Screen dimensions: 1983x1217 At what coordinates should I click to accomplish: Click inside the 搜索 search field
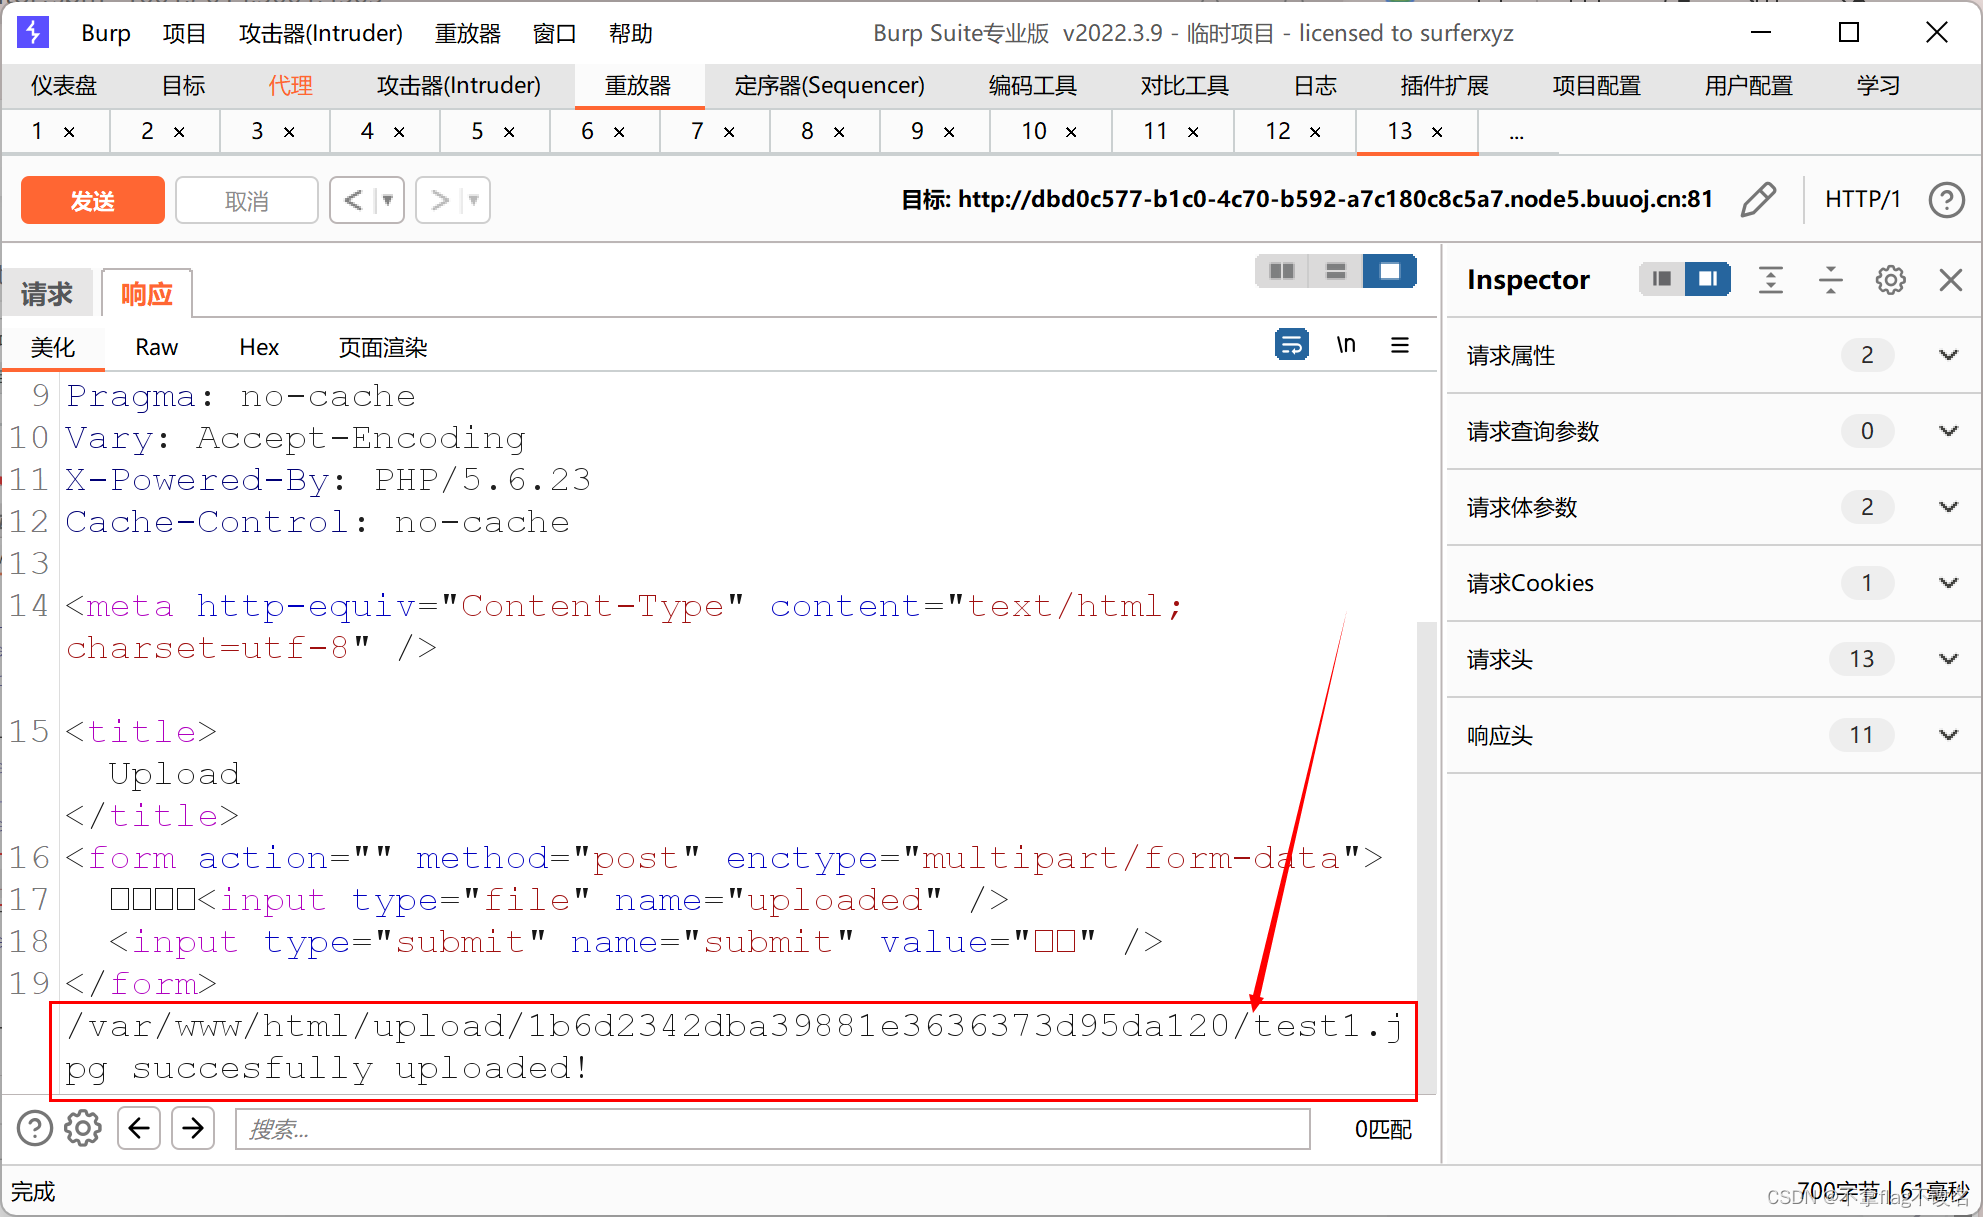point(700,1128)
